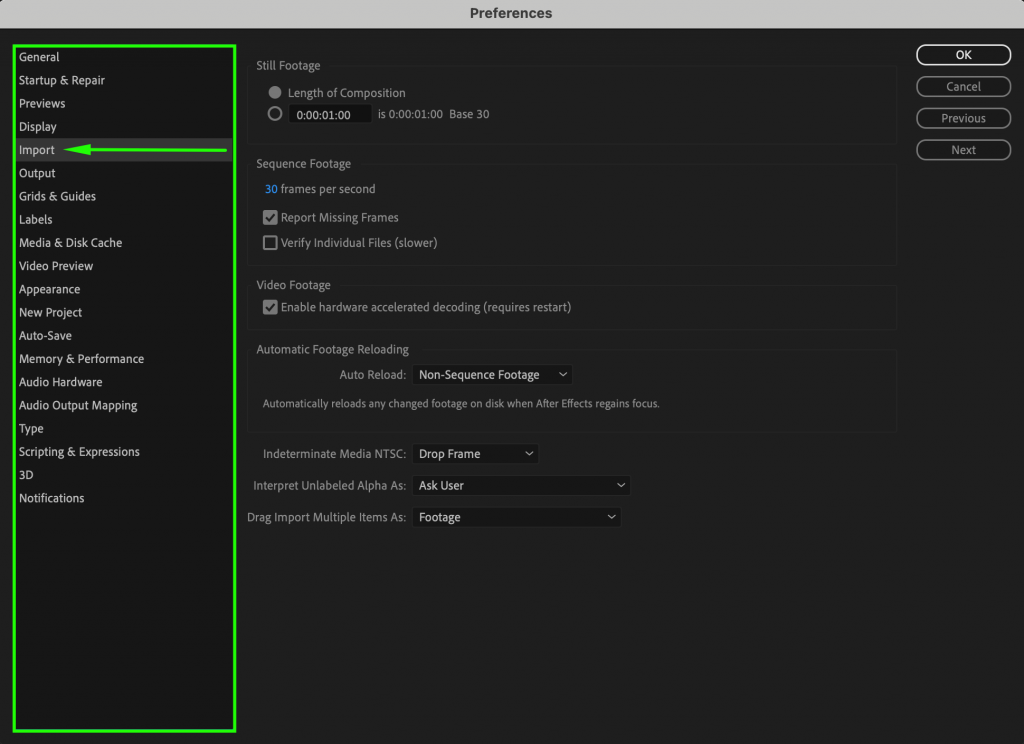Change the Indeterminate Media NTSC dropdown
The image size is (1024, 744).
pyautogui.click(x=475, y=453)
